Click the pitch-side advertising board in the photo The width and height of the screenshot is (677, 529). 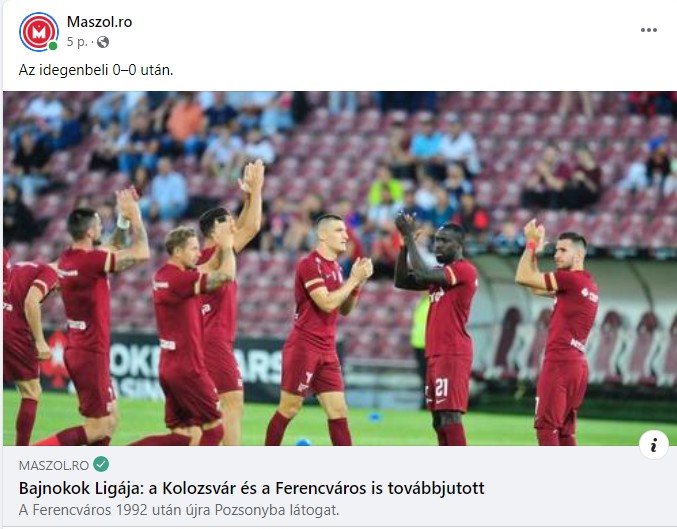tap(173, 366)
